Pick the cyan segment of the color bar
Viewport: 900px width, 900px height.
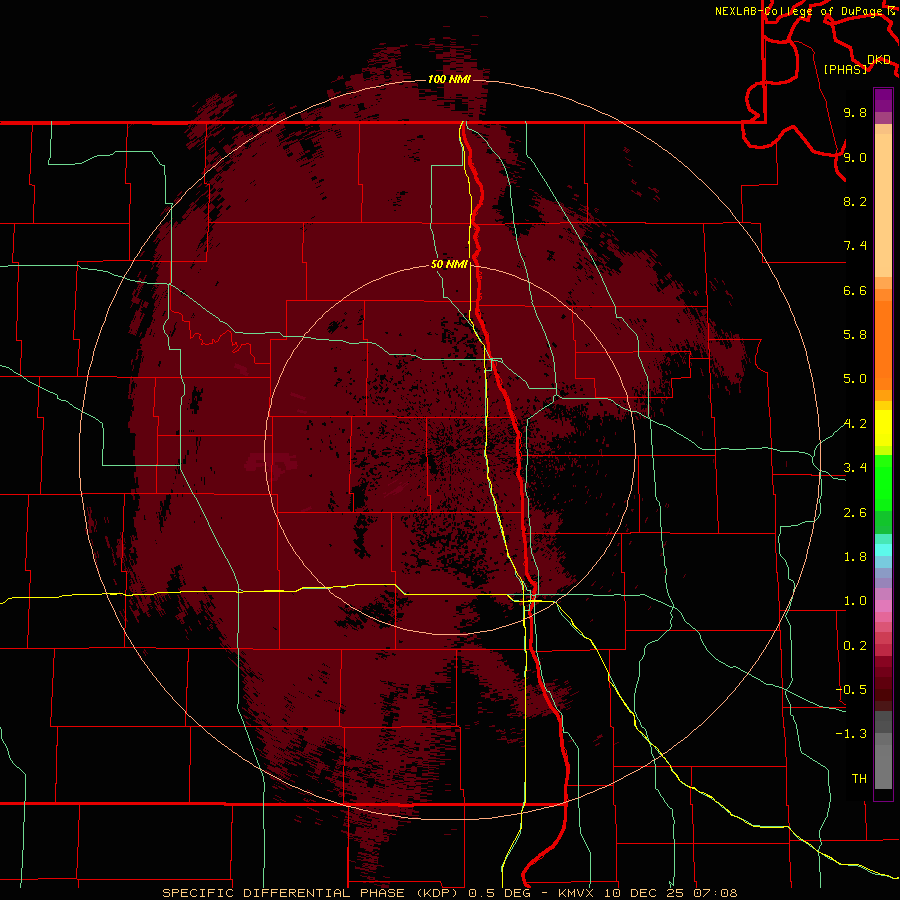[x=883, y=550]
